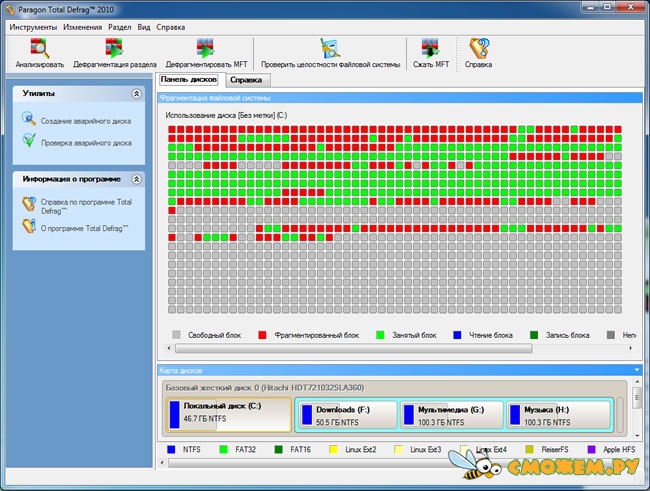
Task: Click the NTFS blue legend swatch
Action: pyautogui.click(x=171, y=450)
